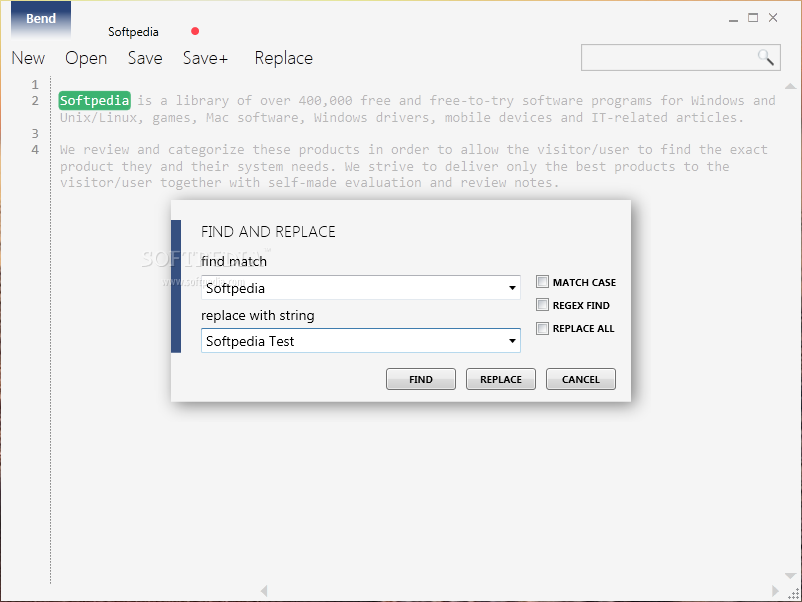The image size is (802, 602).
Task: Click line number 4 in gutter
Action: (35, 149)
